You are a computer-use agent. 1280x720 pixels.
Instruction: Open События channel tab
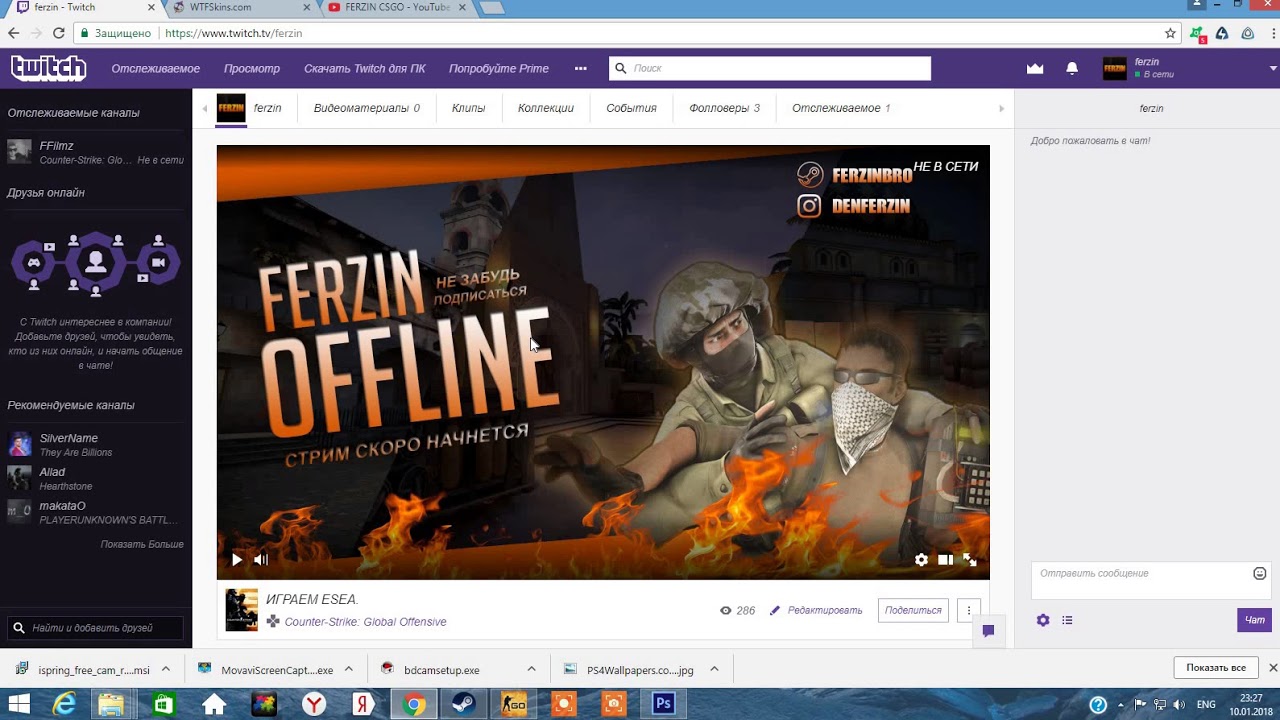631,108
